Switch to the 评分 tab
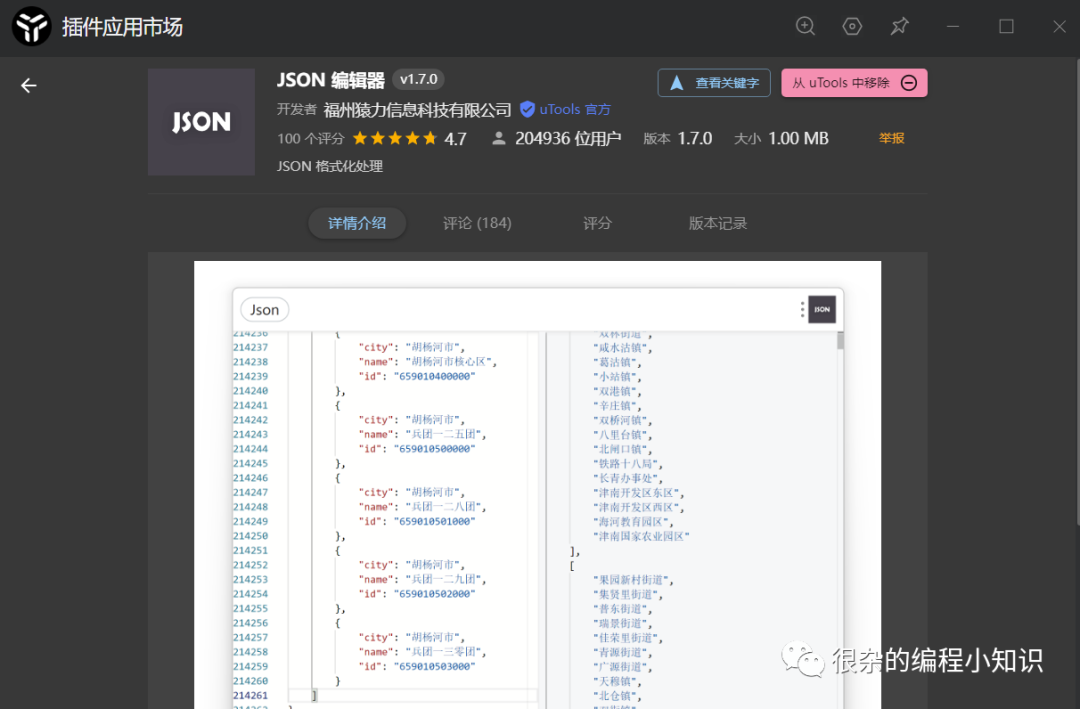This screenshot has width=1080, height=709. point(597,223)
